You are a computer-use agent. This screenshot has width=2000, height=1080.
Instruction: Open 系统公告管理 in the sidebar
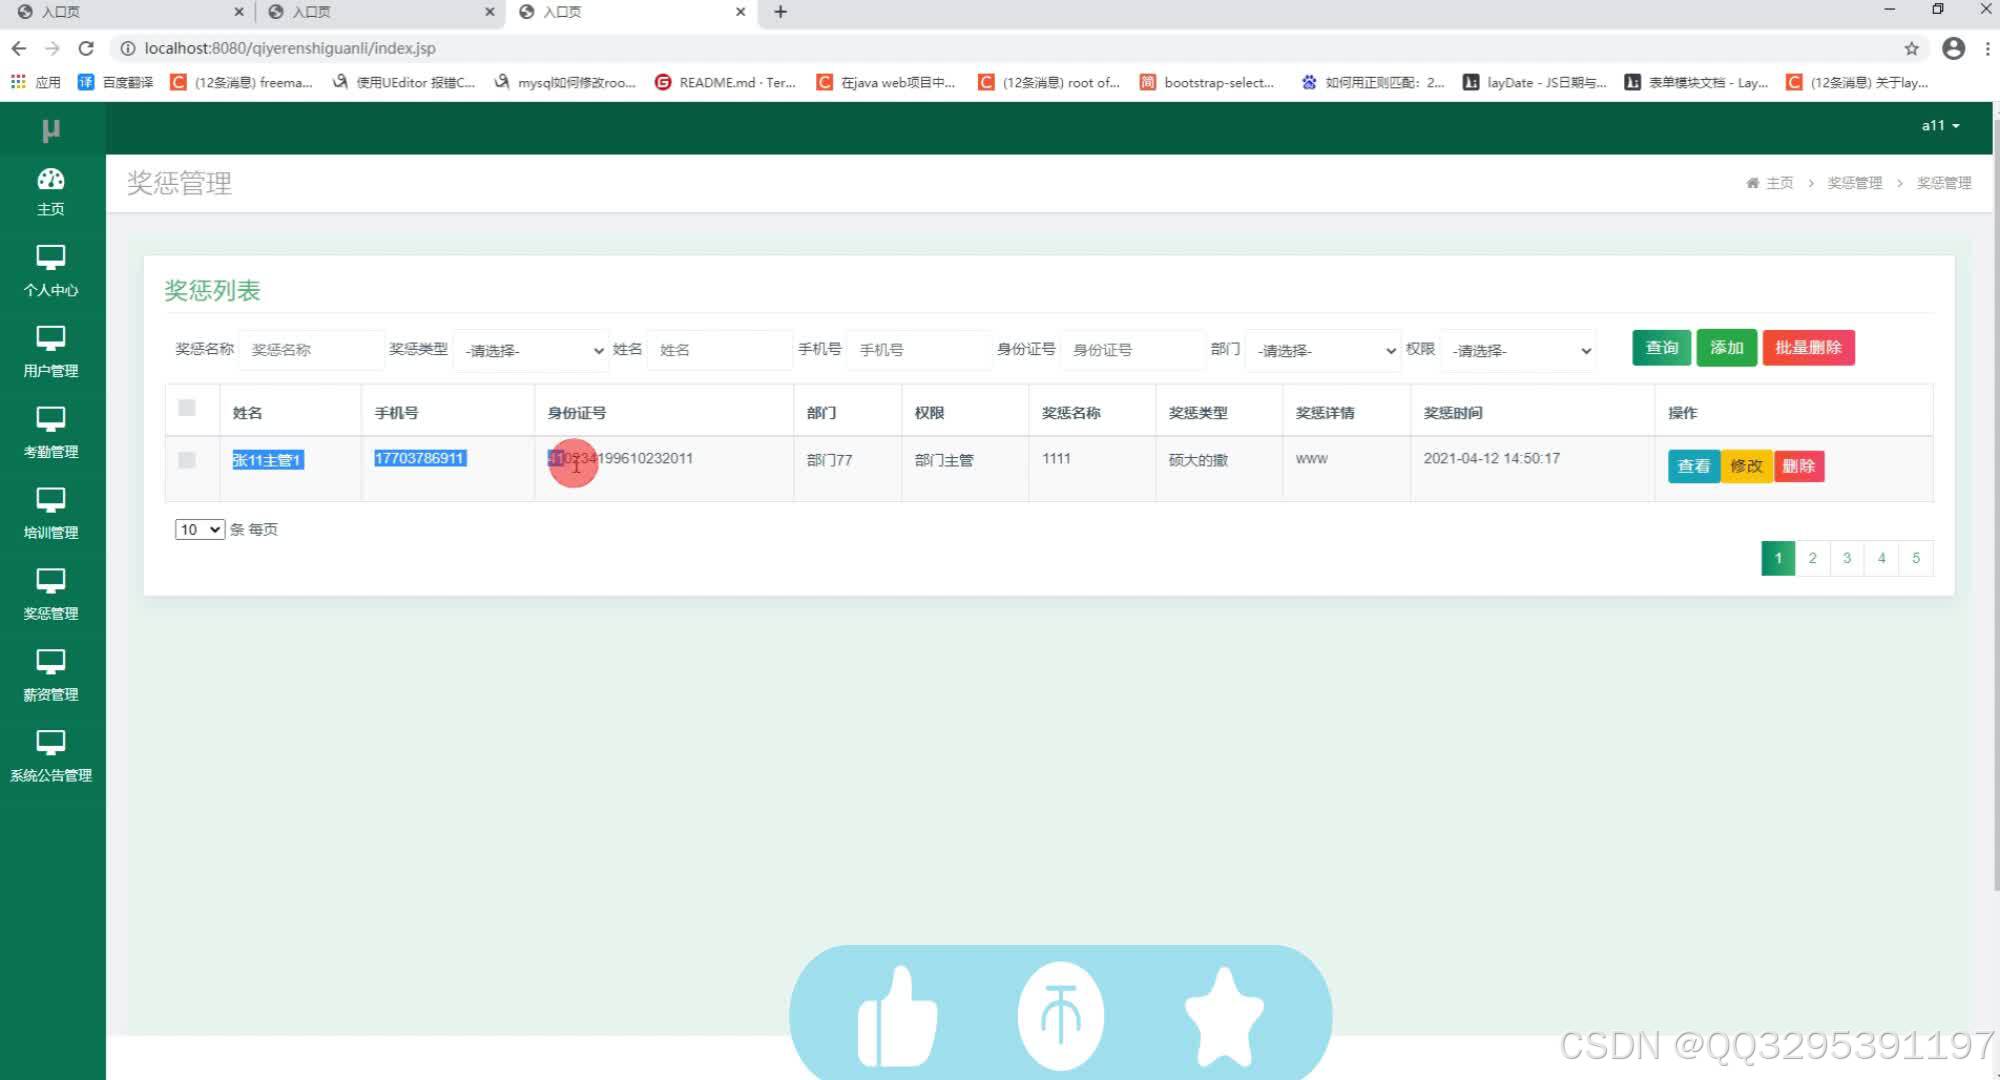(x=51, y=757)
